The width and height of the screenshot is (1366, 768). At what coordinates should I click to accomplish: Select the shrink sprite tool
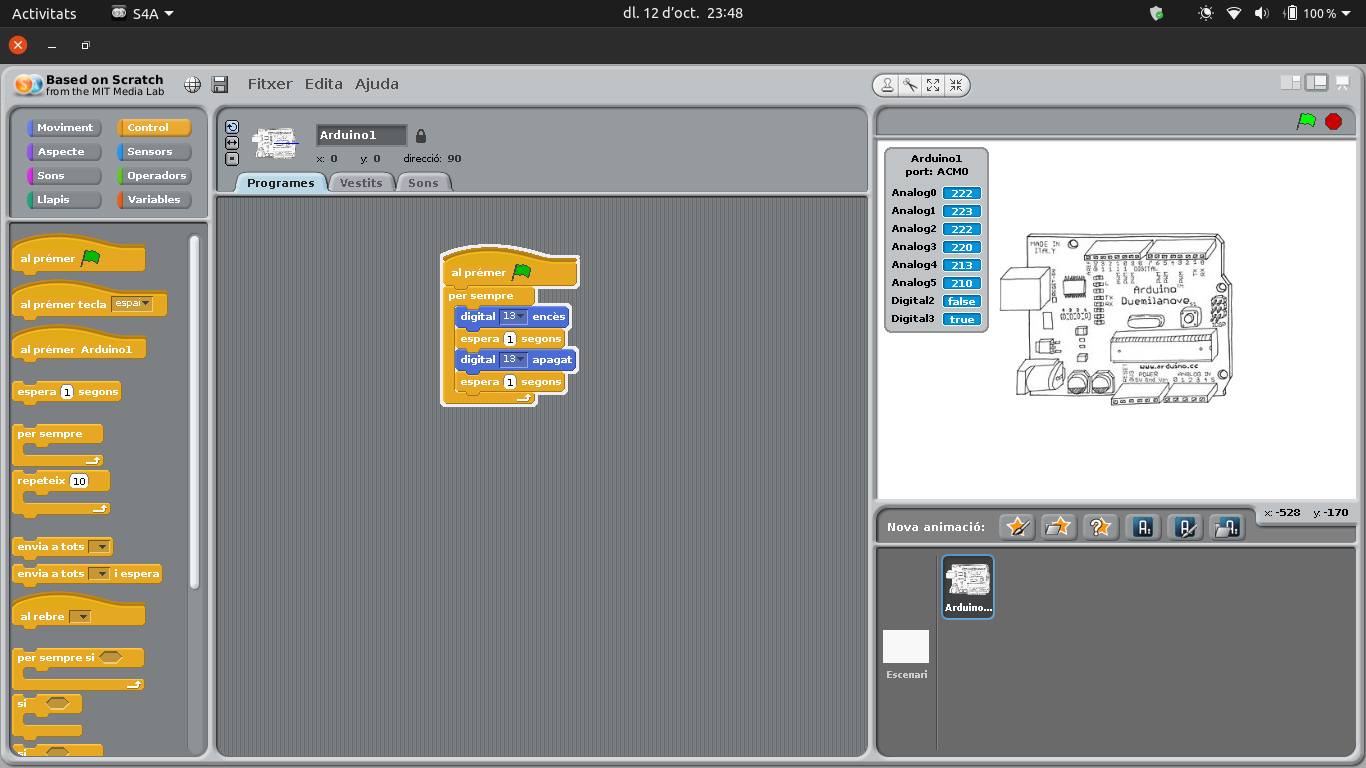pos(956,85)
